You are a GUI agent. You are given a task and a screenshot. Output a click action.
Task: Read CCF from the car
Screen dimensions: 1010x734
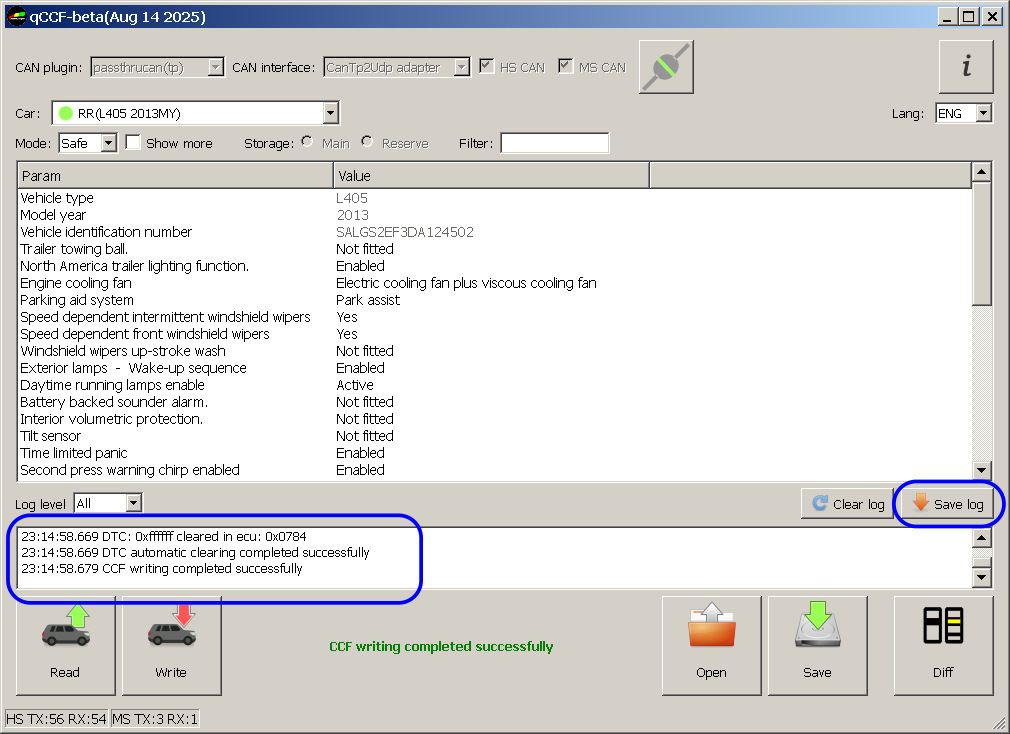66,645
